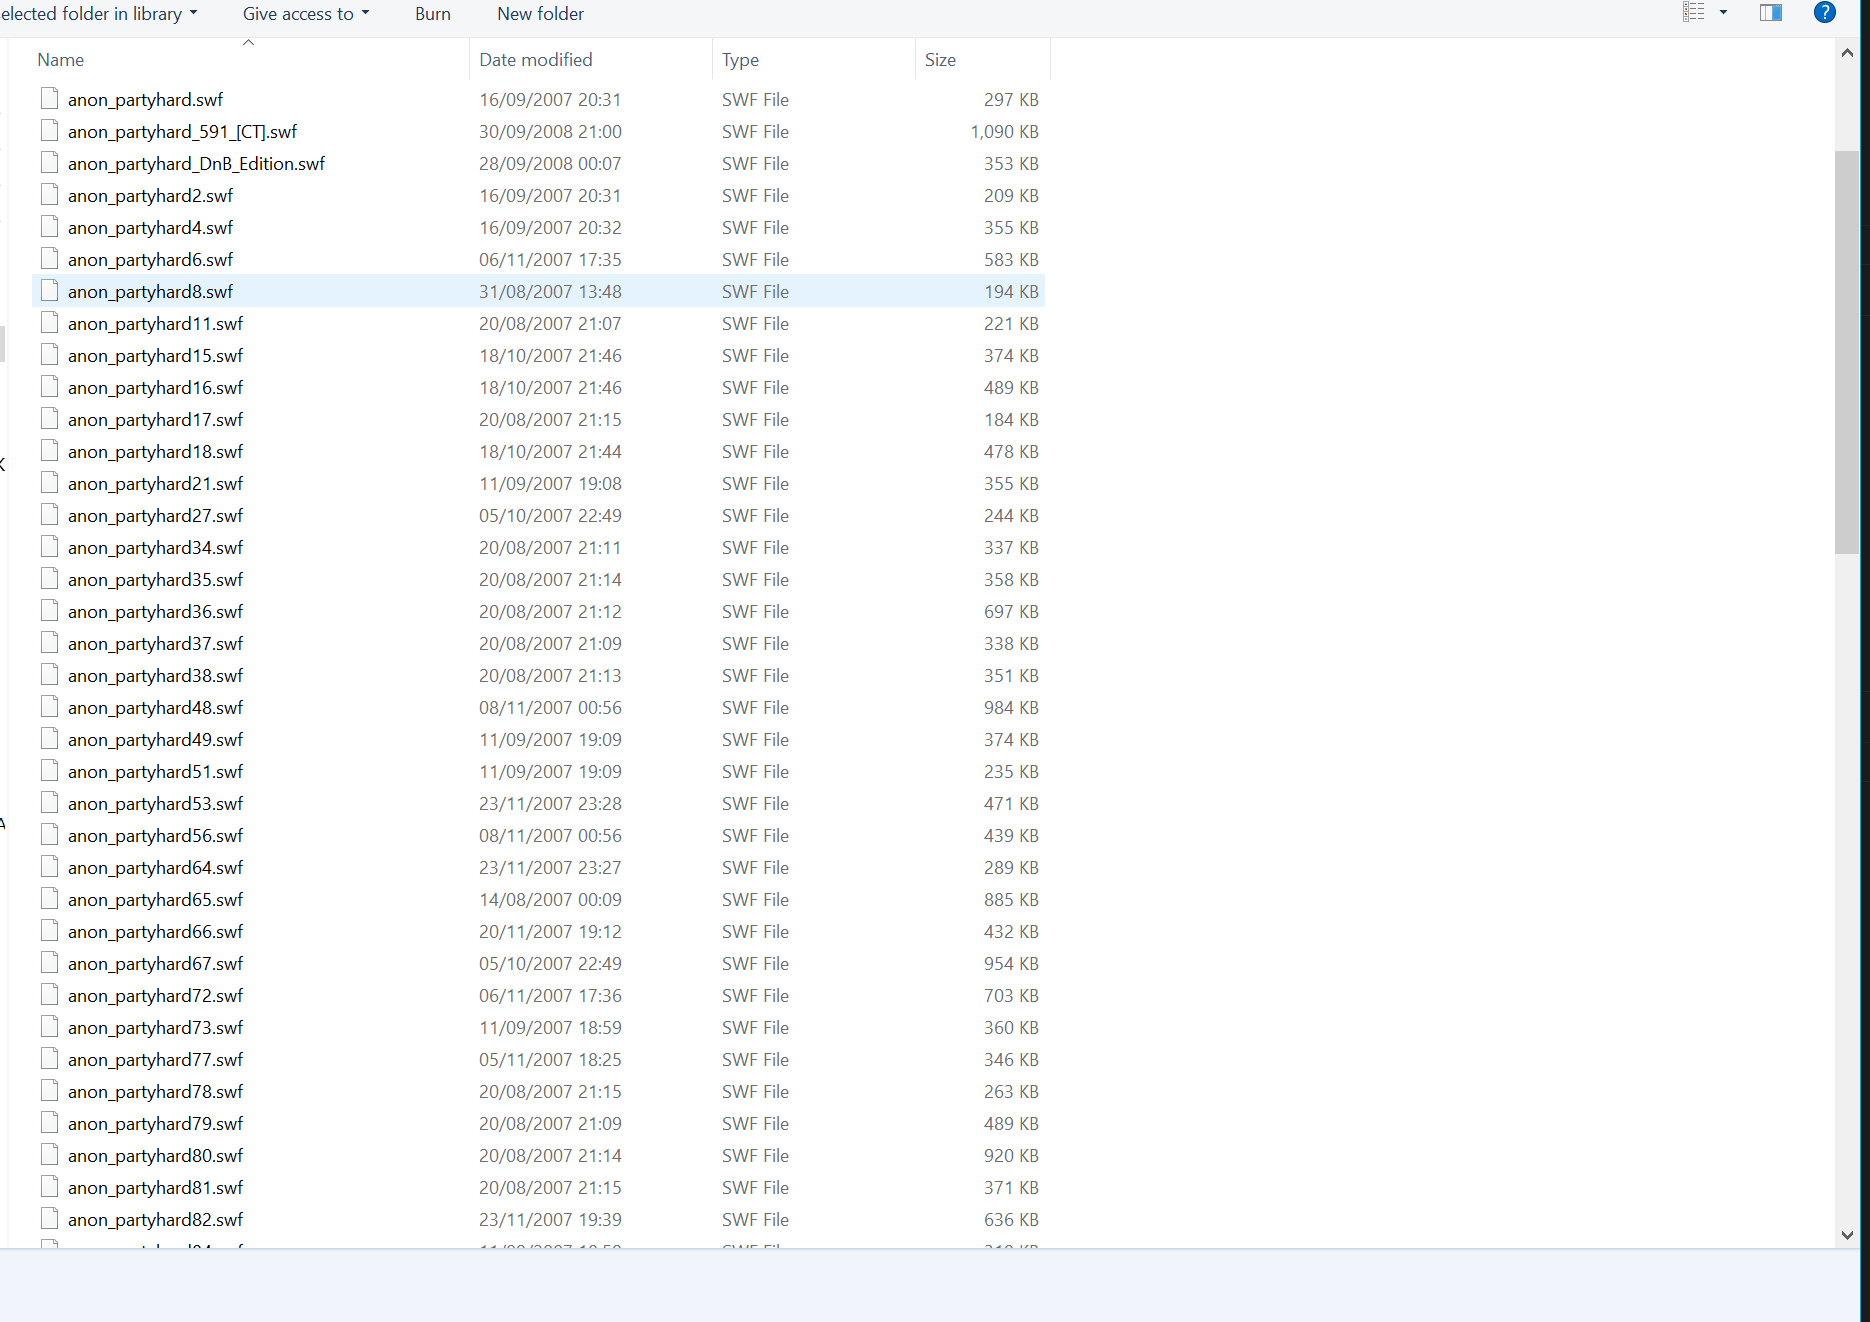This screenshot has width=1870, height=1322.
Task: Click the size value 984 KB
Action: pyautogui.click(x=1011, y=708)
